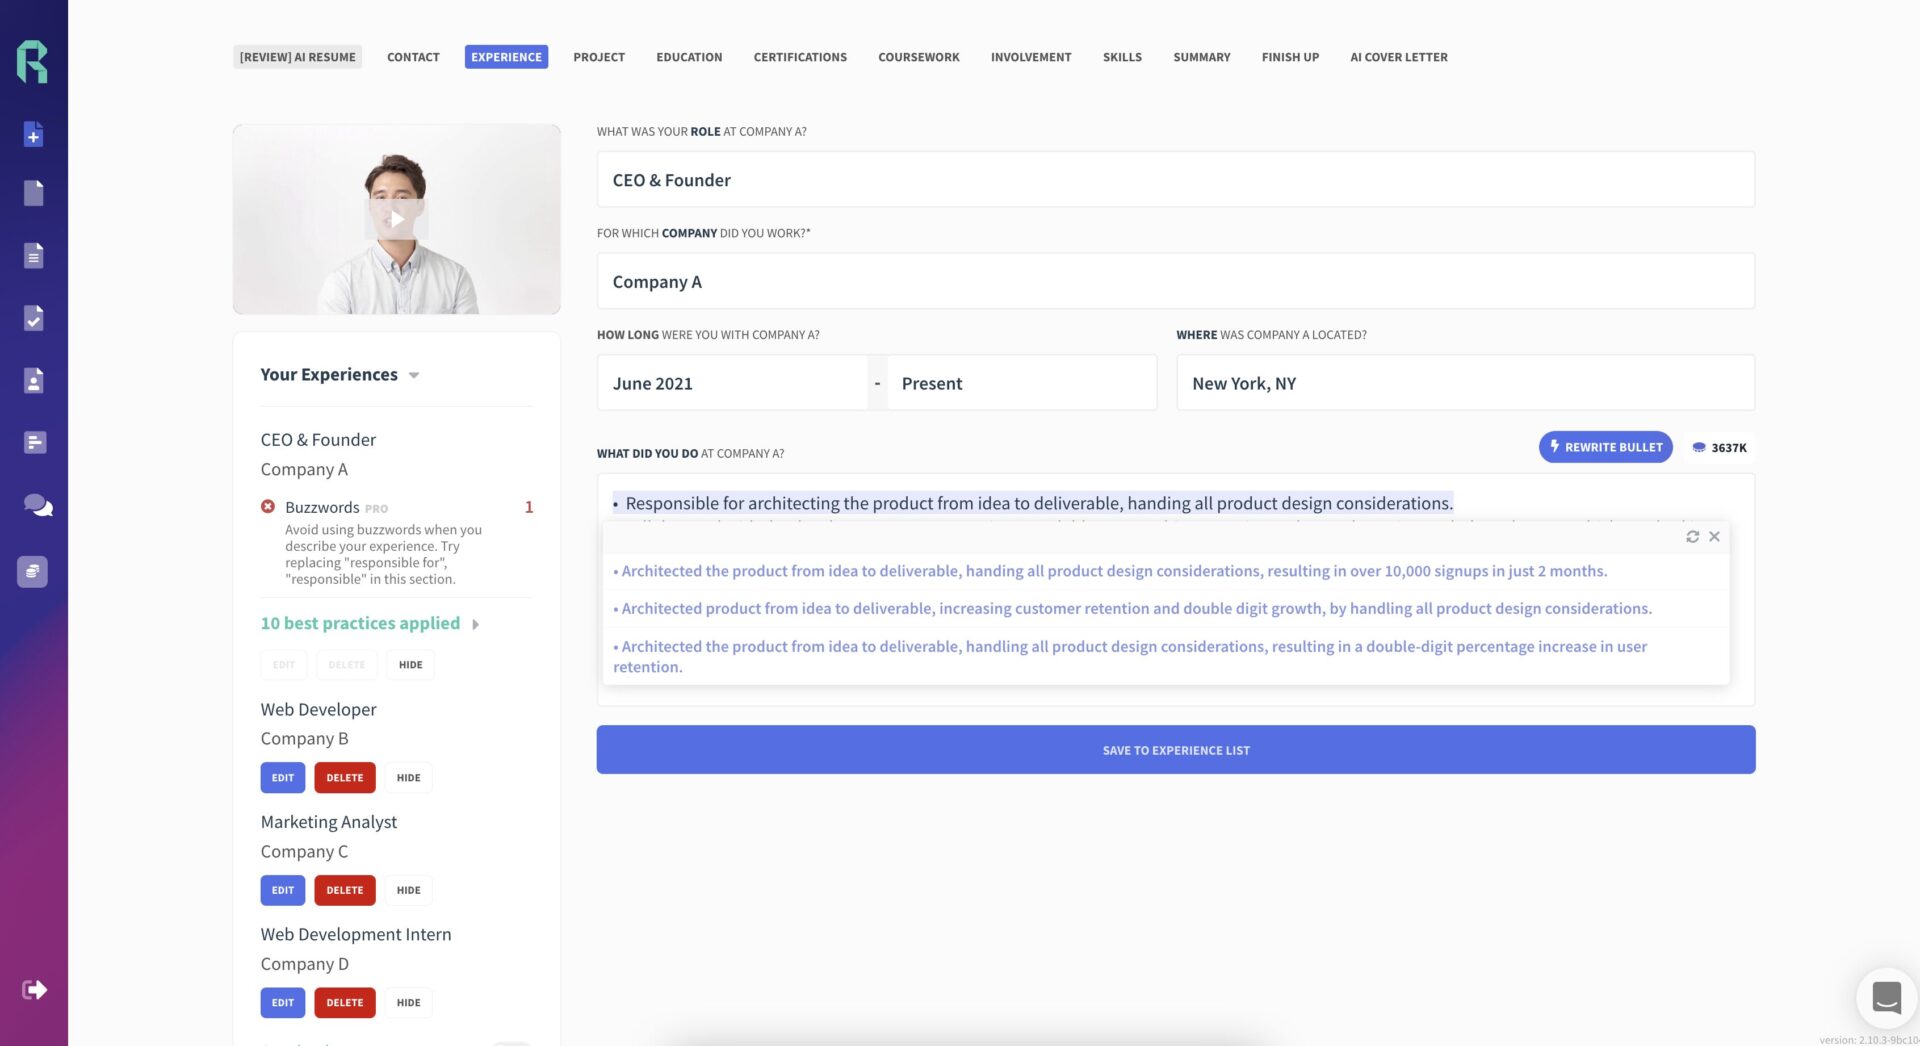Image resolution: width=1920 pixels, height=1046 pixels.
Task: Open the credits coins icon in sidebar
Action: point(35,571)
